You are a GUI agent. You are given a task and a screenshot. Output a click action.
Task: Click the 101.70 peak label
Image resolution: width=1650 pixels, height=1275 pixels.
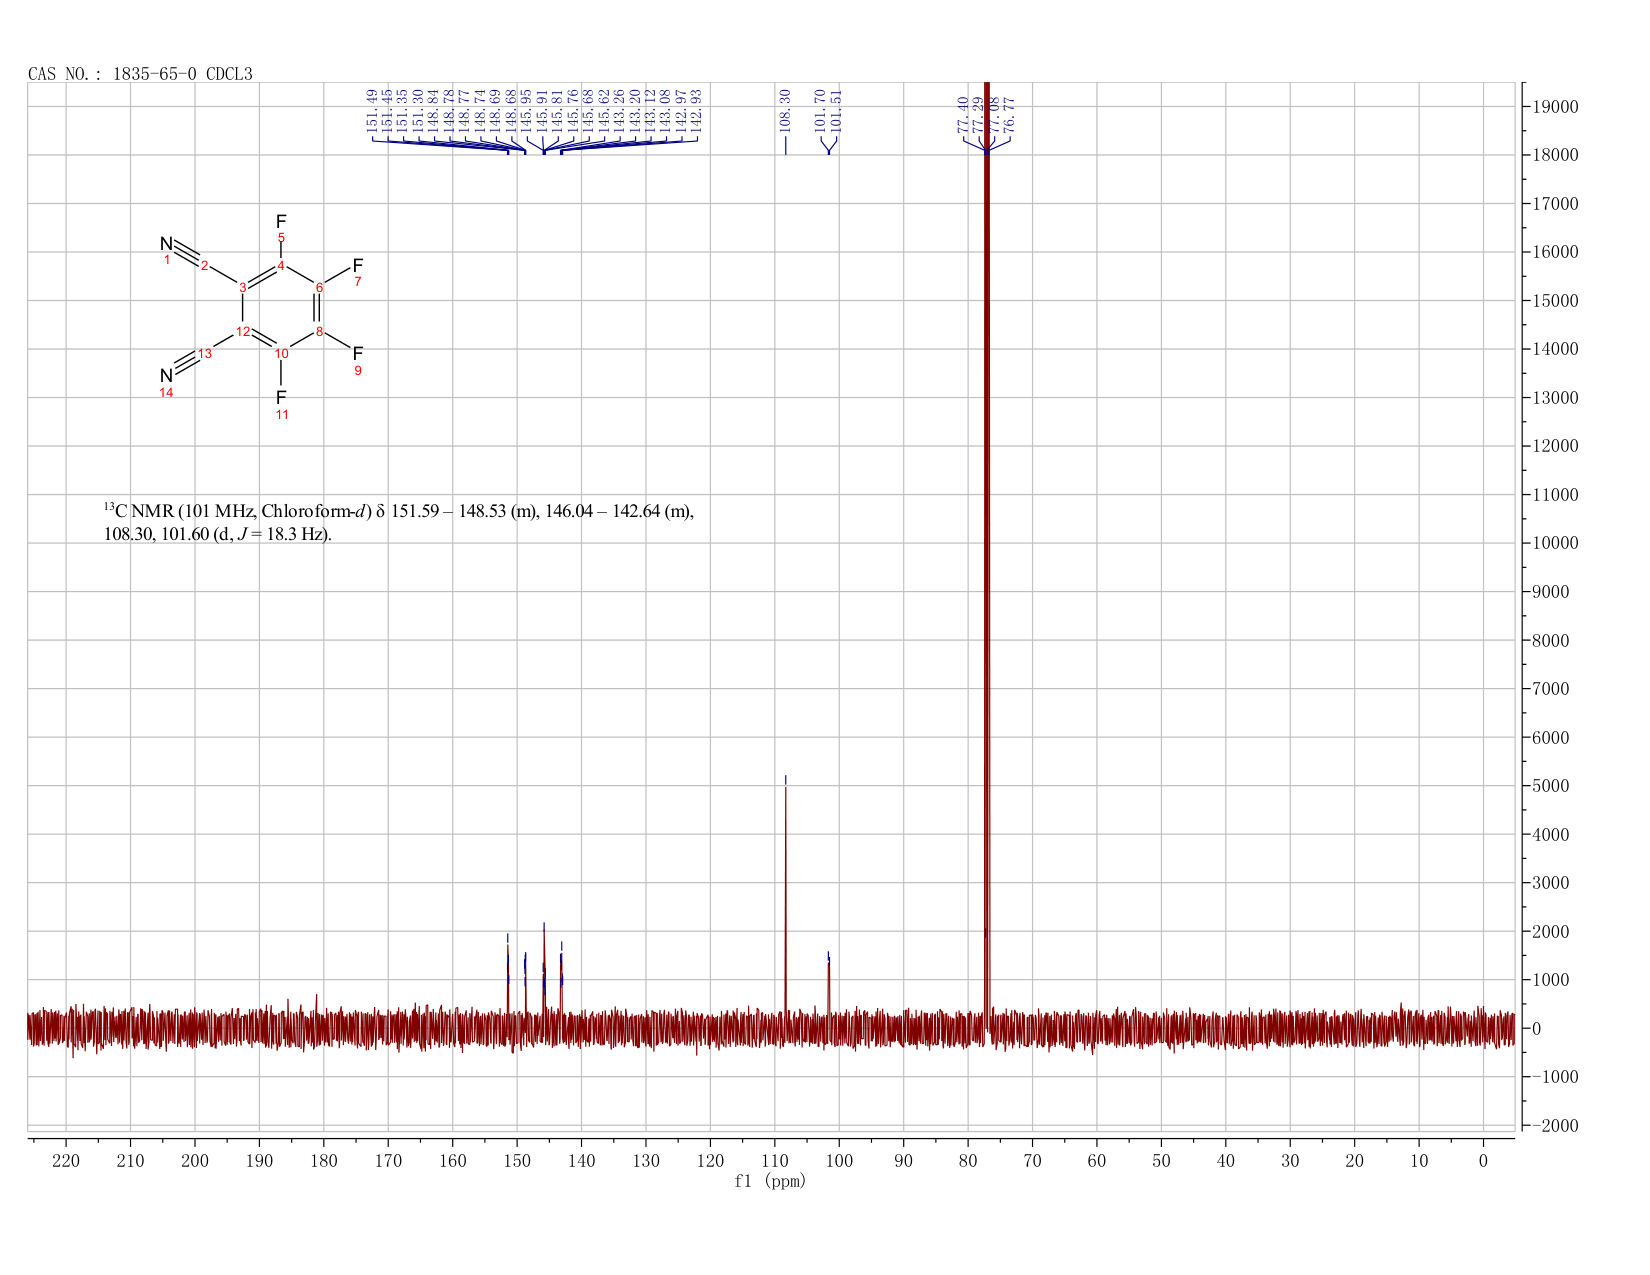pos(821,110)
